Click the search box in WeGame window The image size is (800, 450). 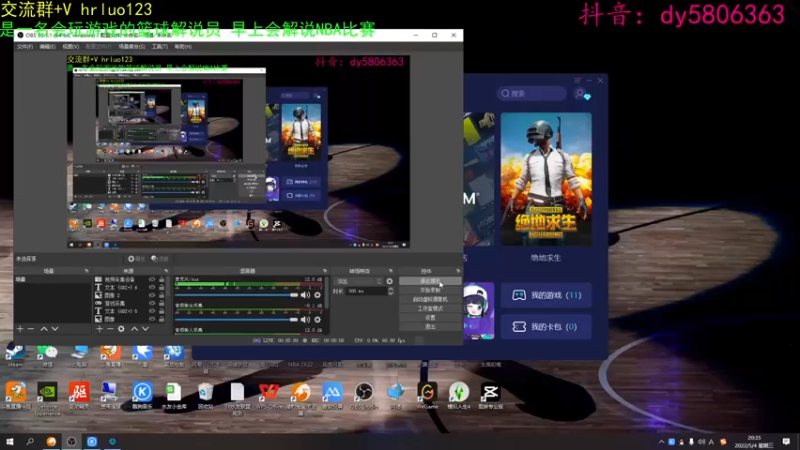531,94
